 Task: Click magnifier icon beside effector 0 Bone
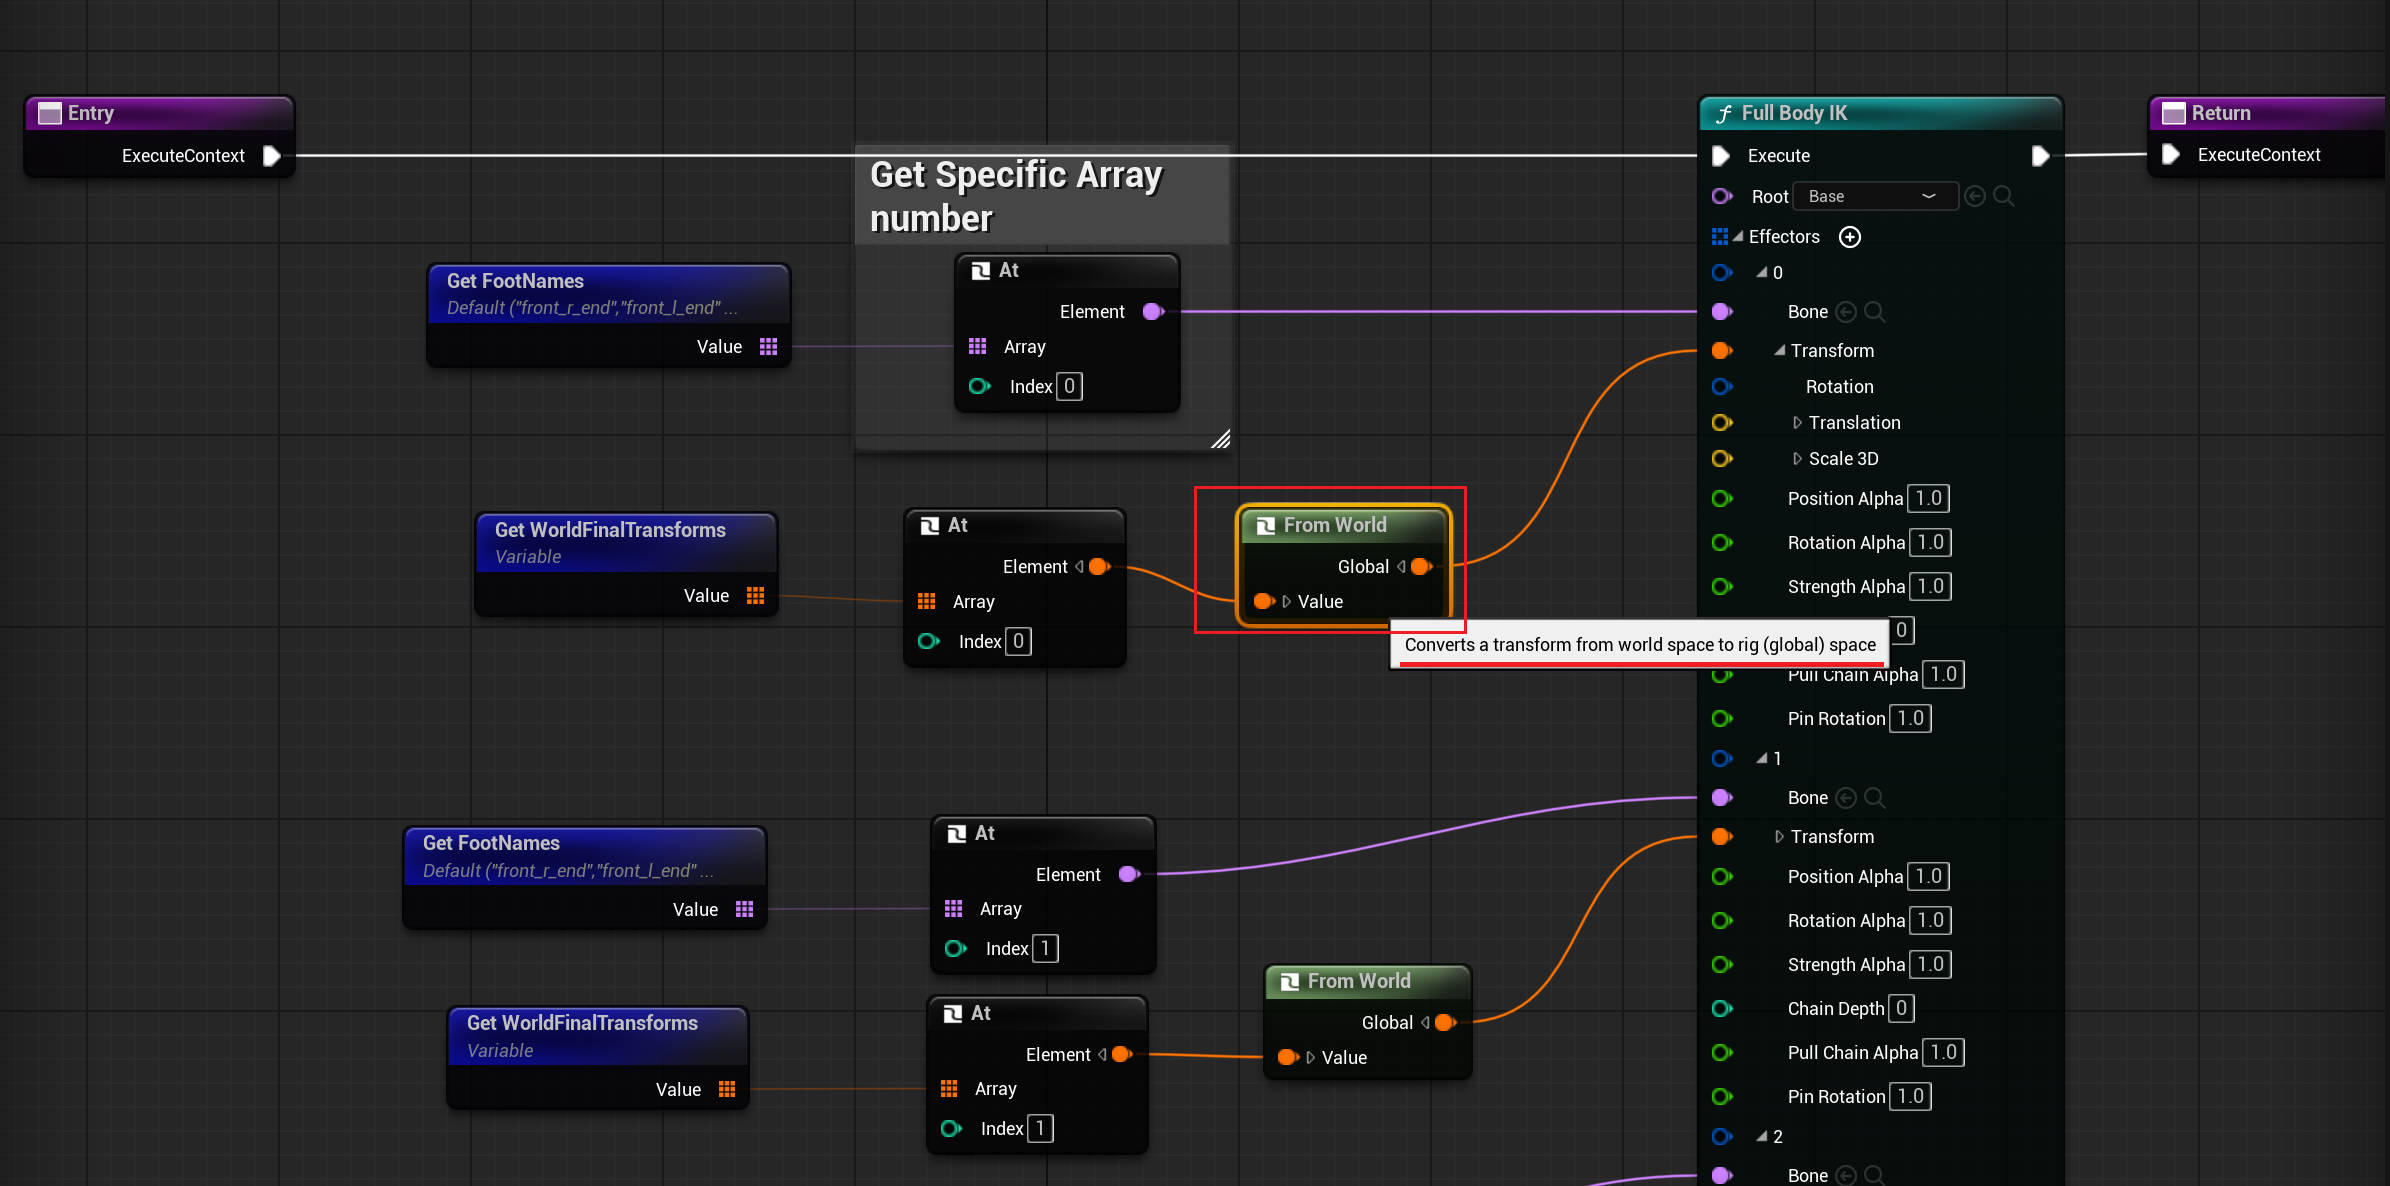1875,312
